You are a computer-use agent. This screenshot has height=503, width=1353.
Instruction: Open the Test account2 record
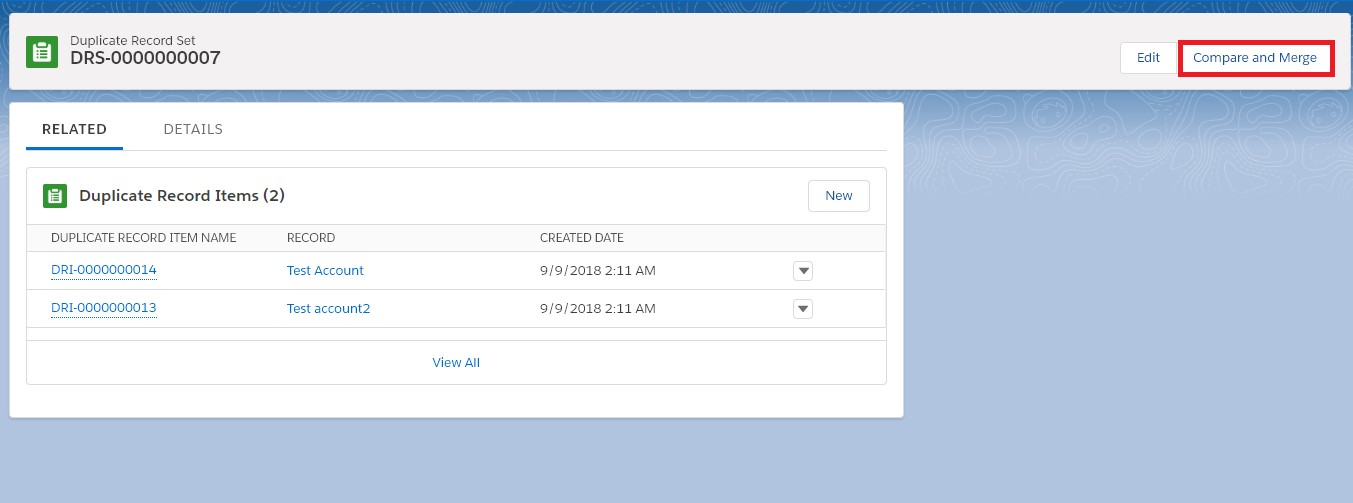(x=328, y=308)
